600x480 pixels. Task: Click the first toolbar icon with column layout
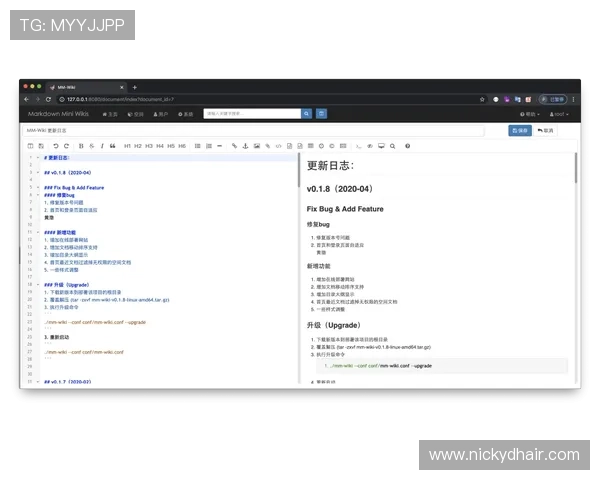(x=31, y=146)
